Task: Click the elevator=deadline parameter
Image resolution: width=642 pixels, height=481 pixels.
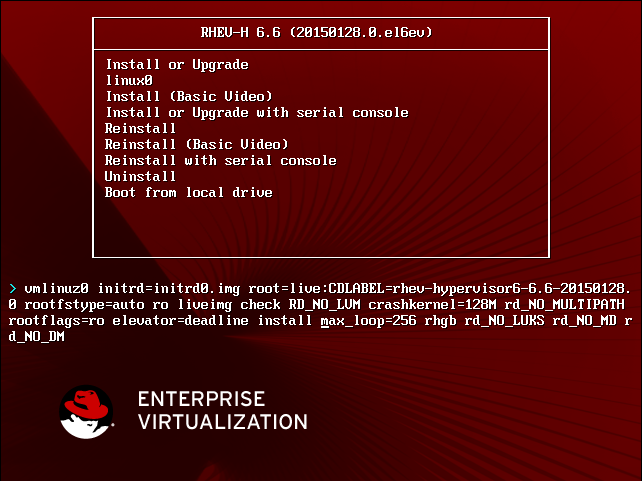Action: tap(181, 321)
